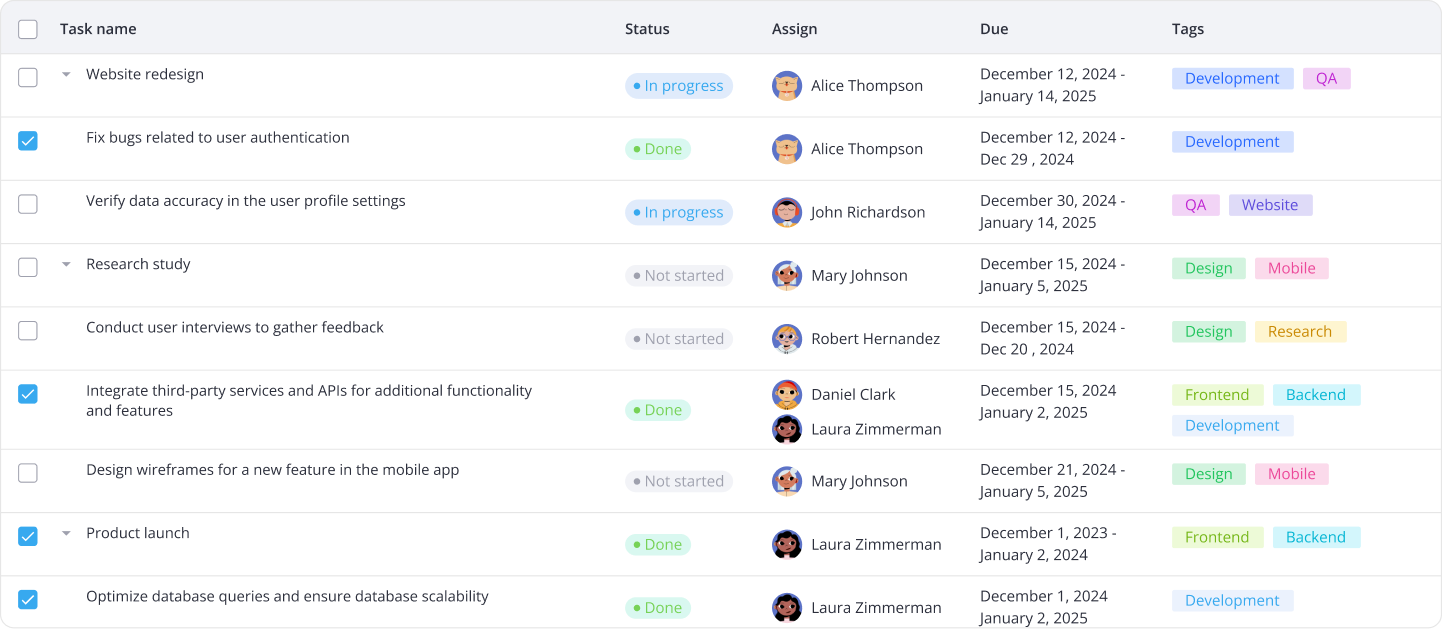Screen dimensions: 1442x629
Task: Collapse the Website redesign task group
Action: (x=66, y=74)
